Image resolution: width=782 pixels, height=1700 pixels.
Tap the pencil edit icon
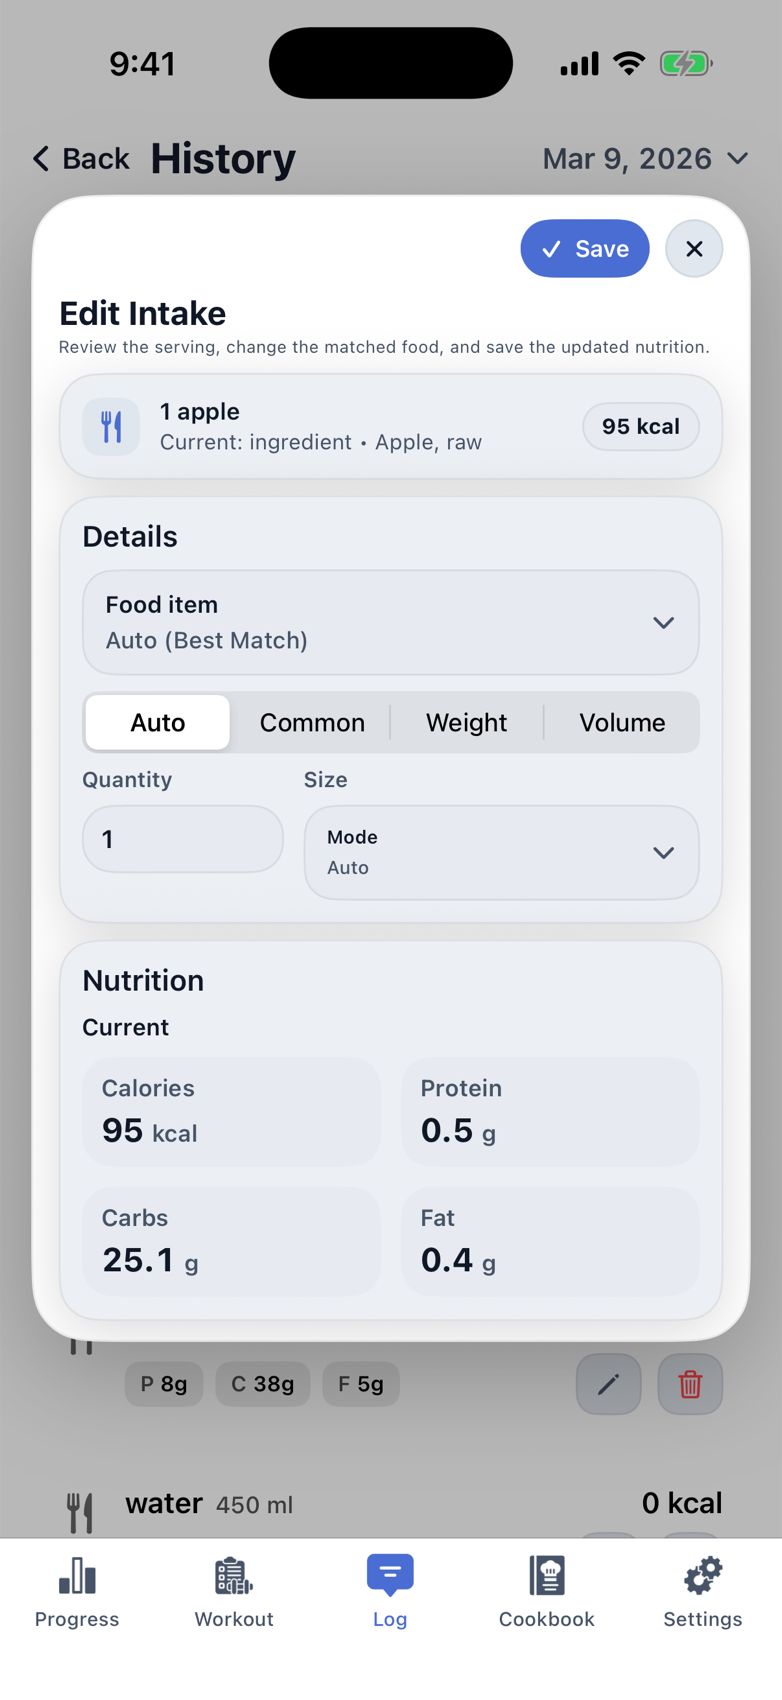click(608, 1384)
